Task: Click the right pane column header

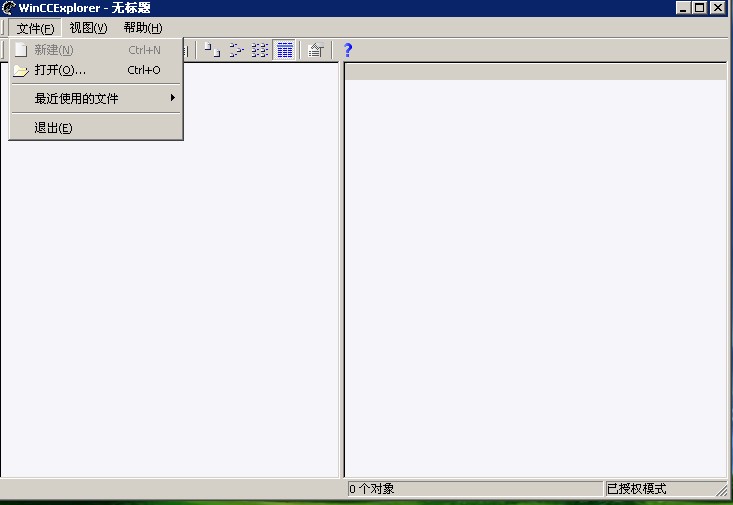Action: pos(535,71)
